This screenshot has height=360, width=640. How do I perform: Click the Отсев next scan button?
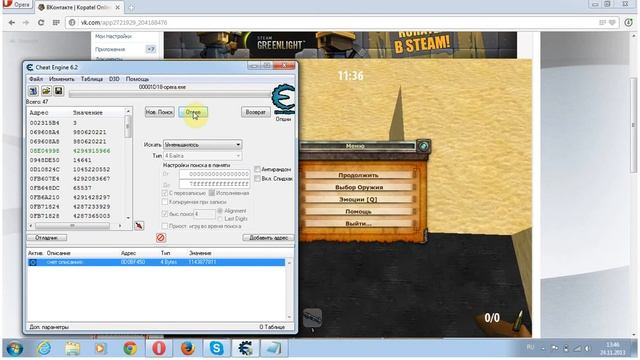point(193,112)
